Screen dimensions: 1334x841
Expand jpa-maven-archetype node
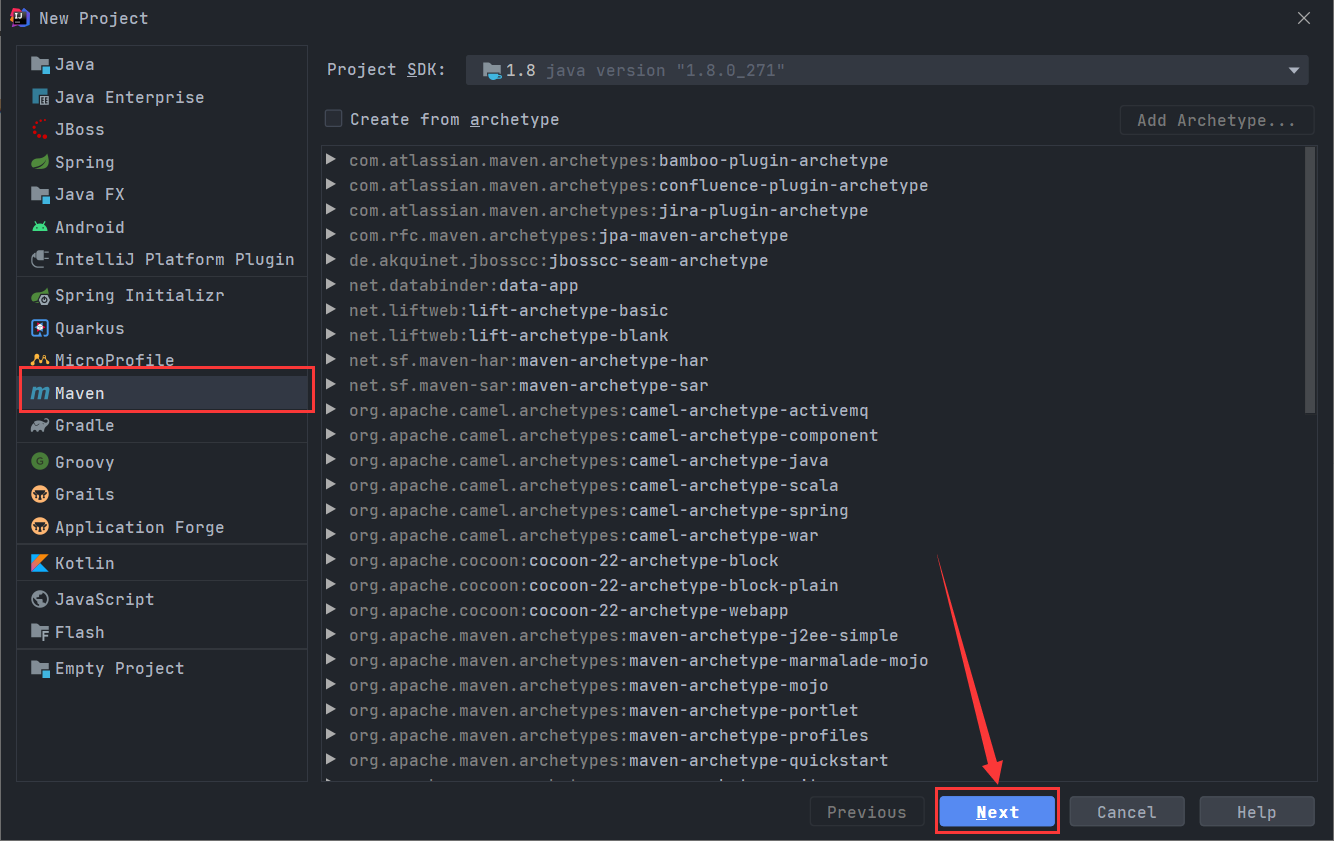pyautogui.click(x=331, y=235)
